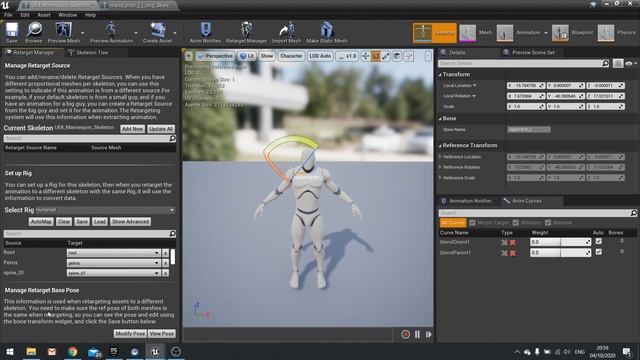This screenshot has width=640, height=360.
Task: Open the Root target bone dropdown
Action: 113,253
